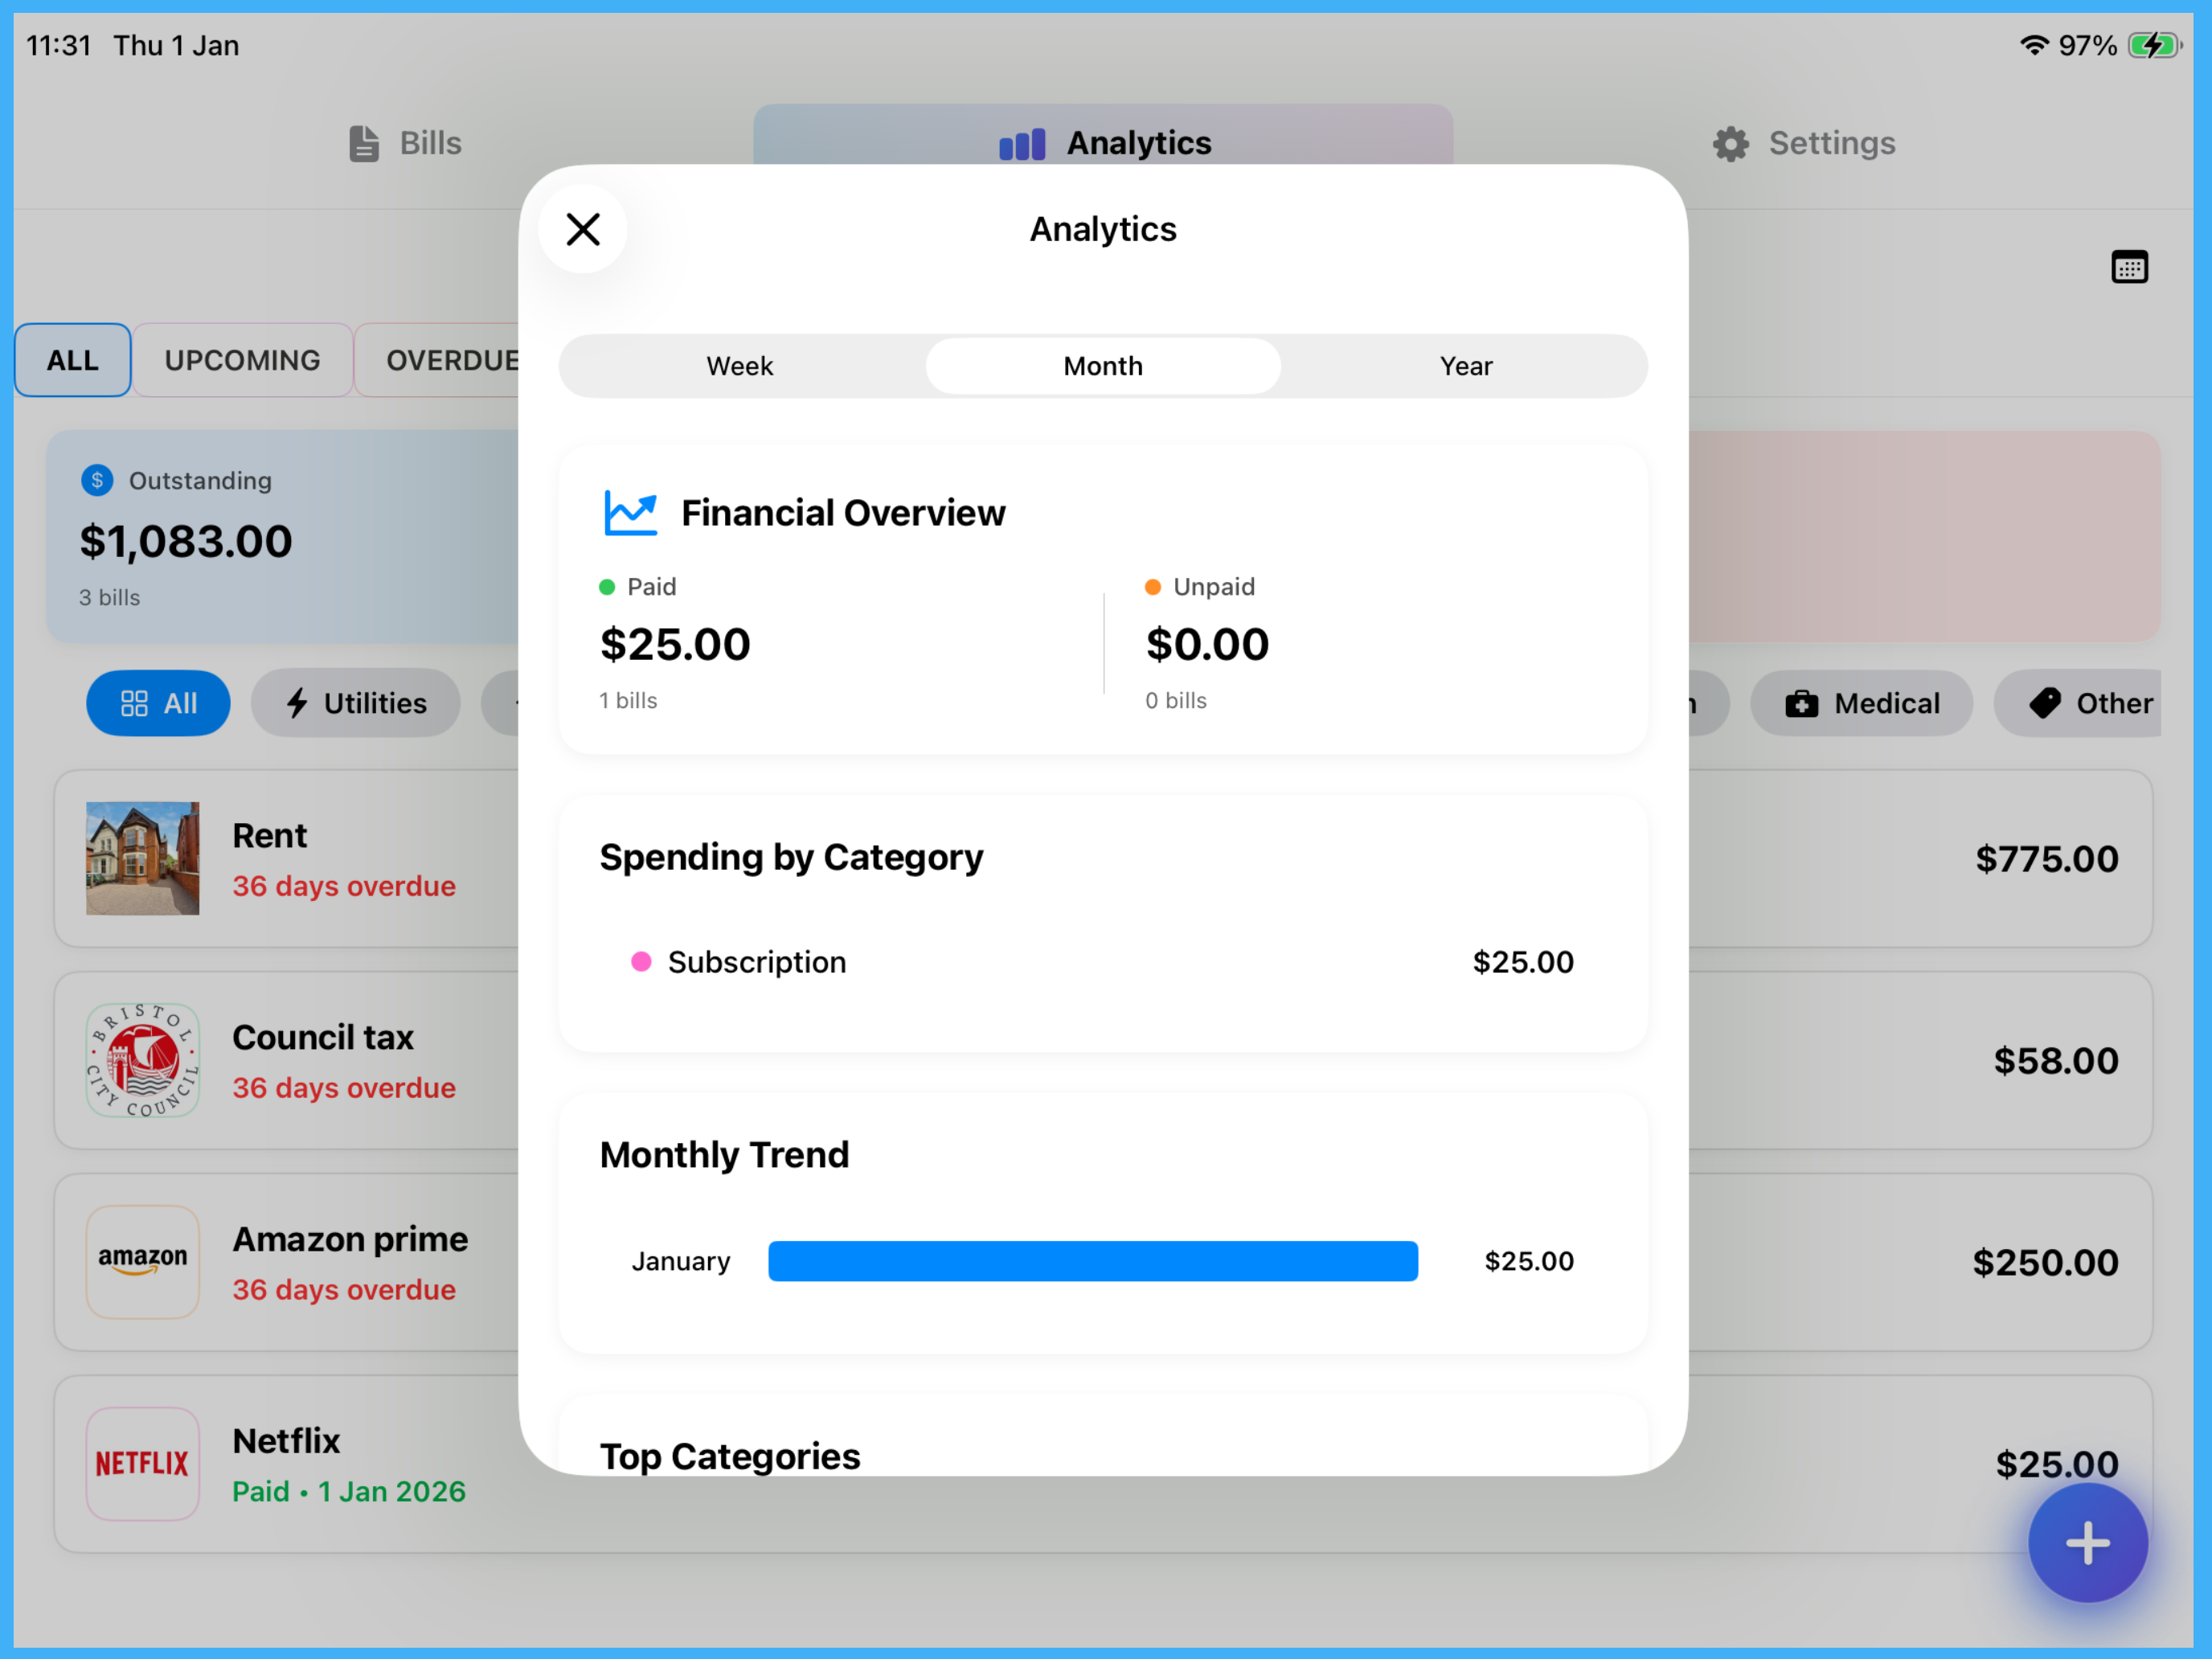Image resolution: width=2212 pixels, height=1659 pixels.
Task: Click the orange Unpaid indicator dot
Action: click(x=1153, y=587)
